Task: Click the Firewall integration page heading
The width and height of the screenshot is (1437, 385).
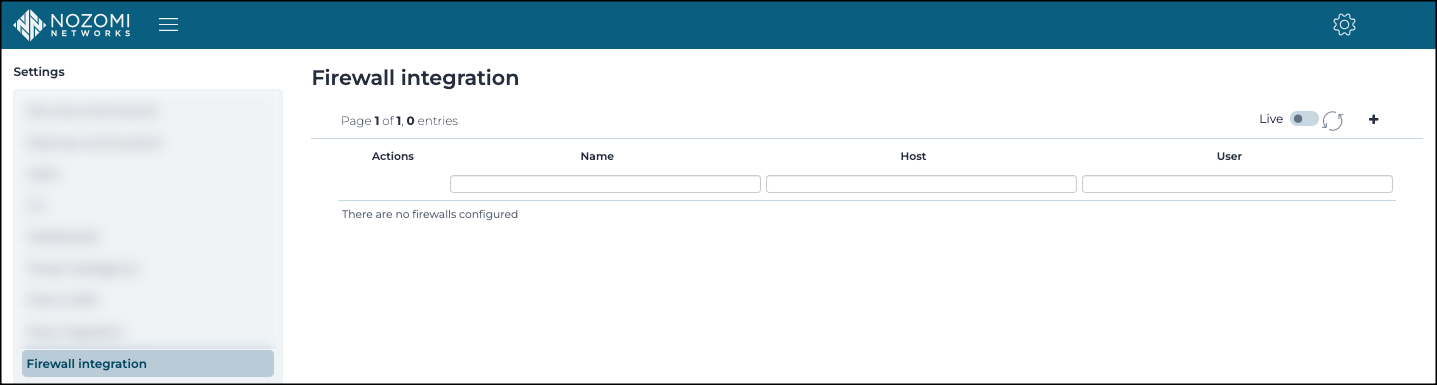Action: (415, 78)
